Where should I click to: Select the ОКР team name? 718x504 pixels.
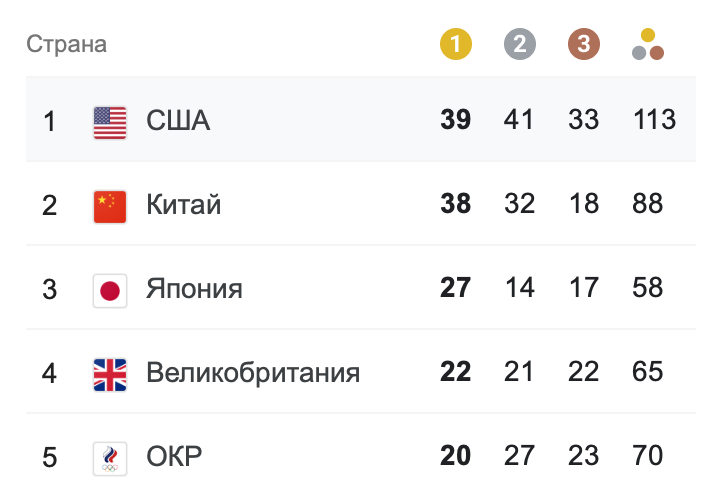pos(174,458)
